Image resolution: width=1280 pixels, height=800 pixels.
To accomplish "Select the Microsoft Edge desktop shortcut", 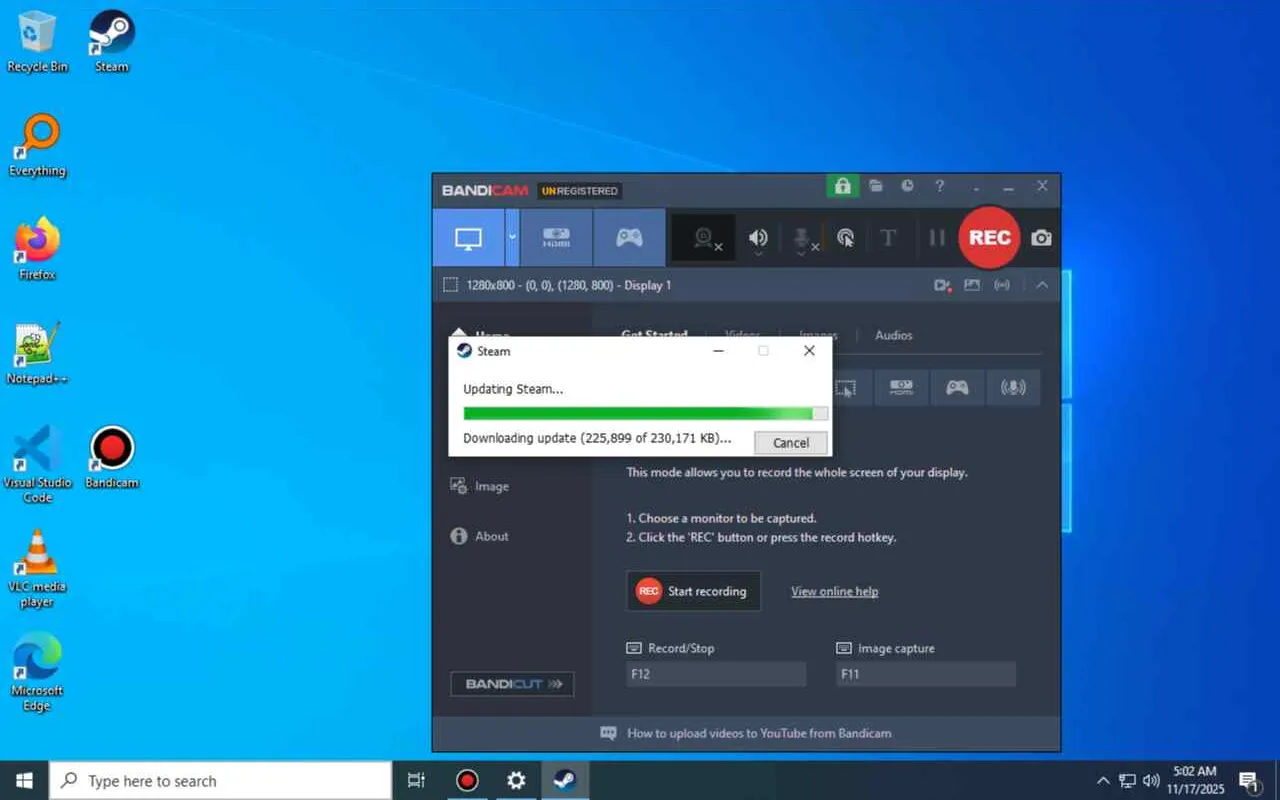I will (38, 672).
